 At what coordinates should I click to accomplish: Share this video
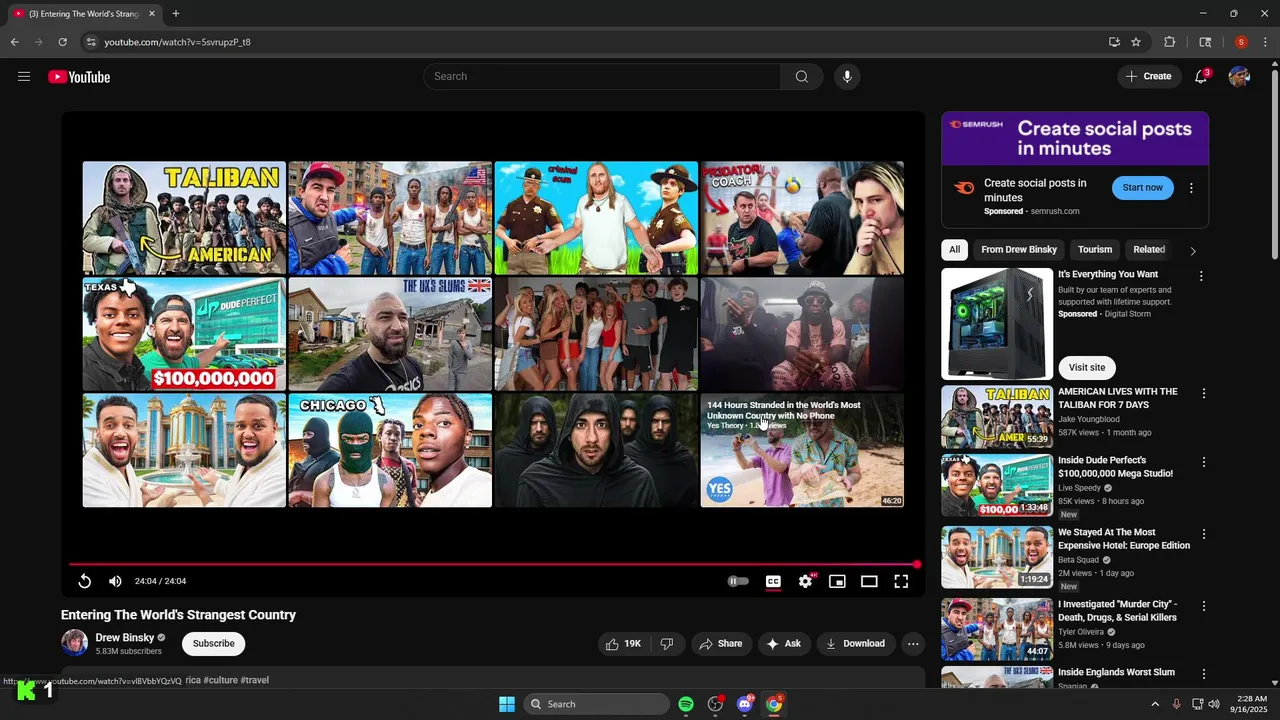(721, 644)
